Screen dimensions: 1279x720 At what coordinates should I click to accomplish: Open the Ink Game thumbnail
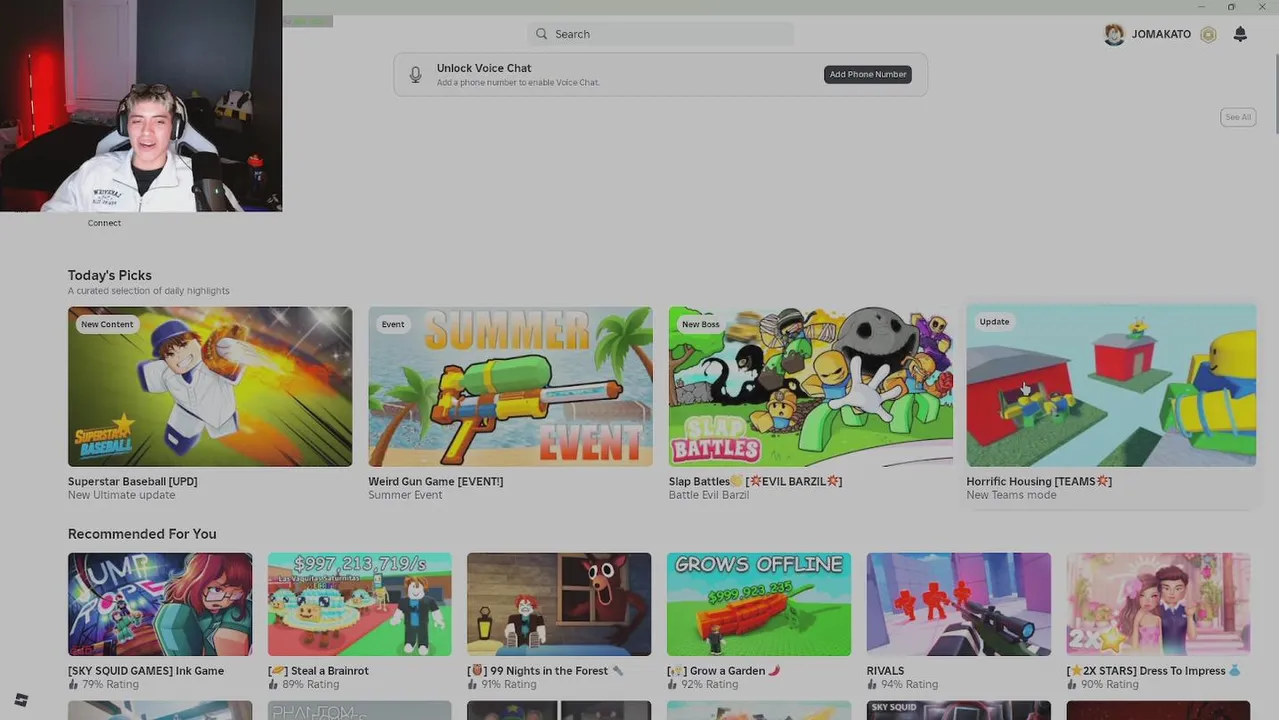(x=160, y=604)
